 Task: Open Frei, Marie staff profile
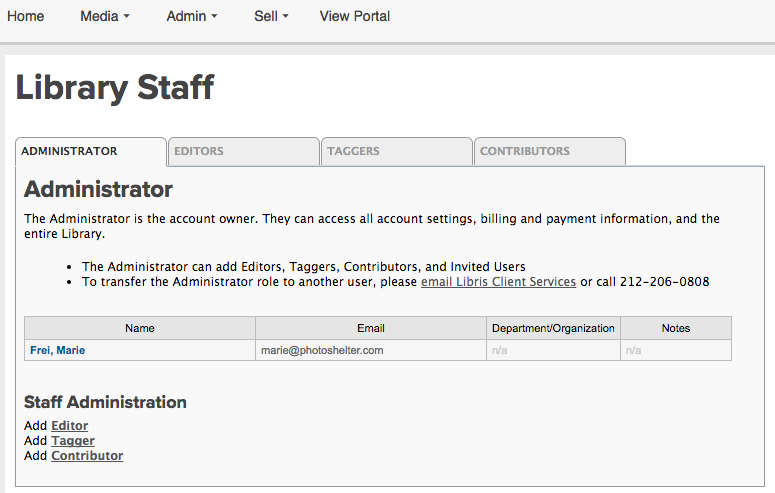pyautogui.click(x=58, y=350)
